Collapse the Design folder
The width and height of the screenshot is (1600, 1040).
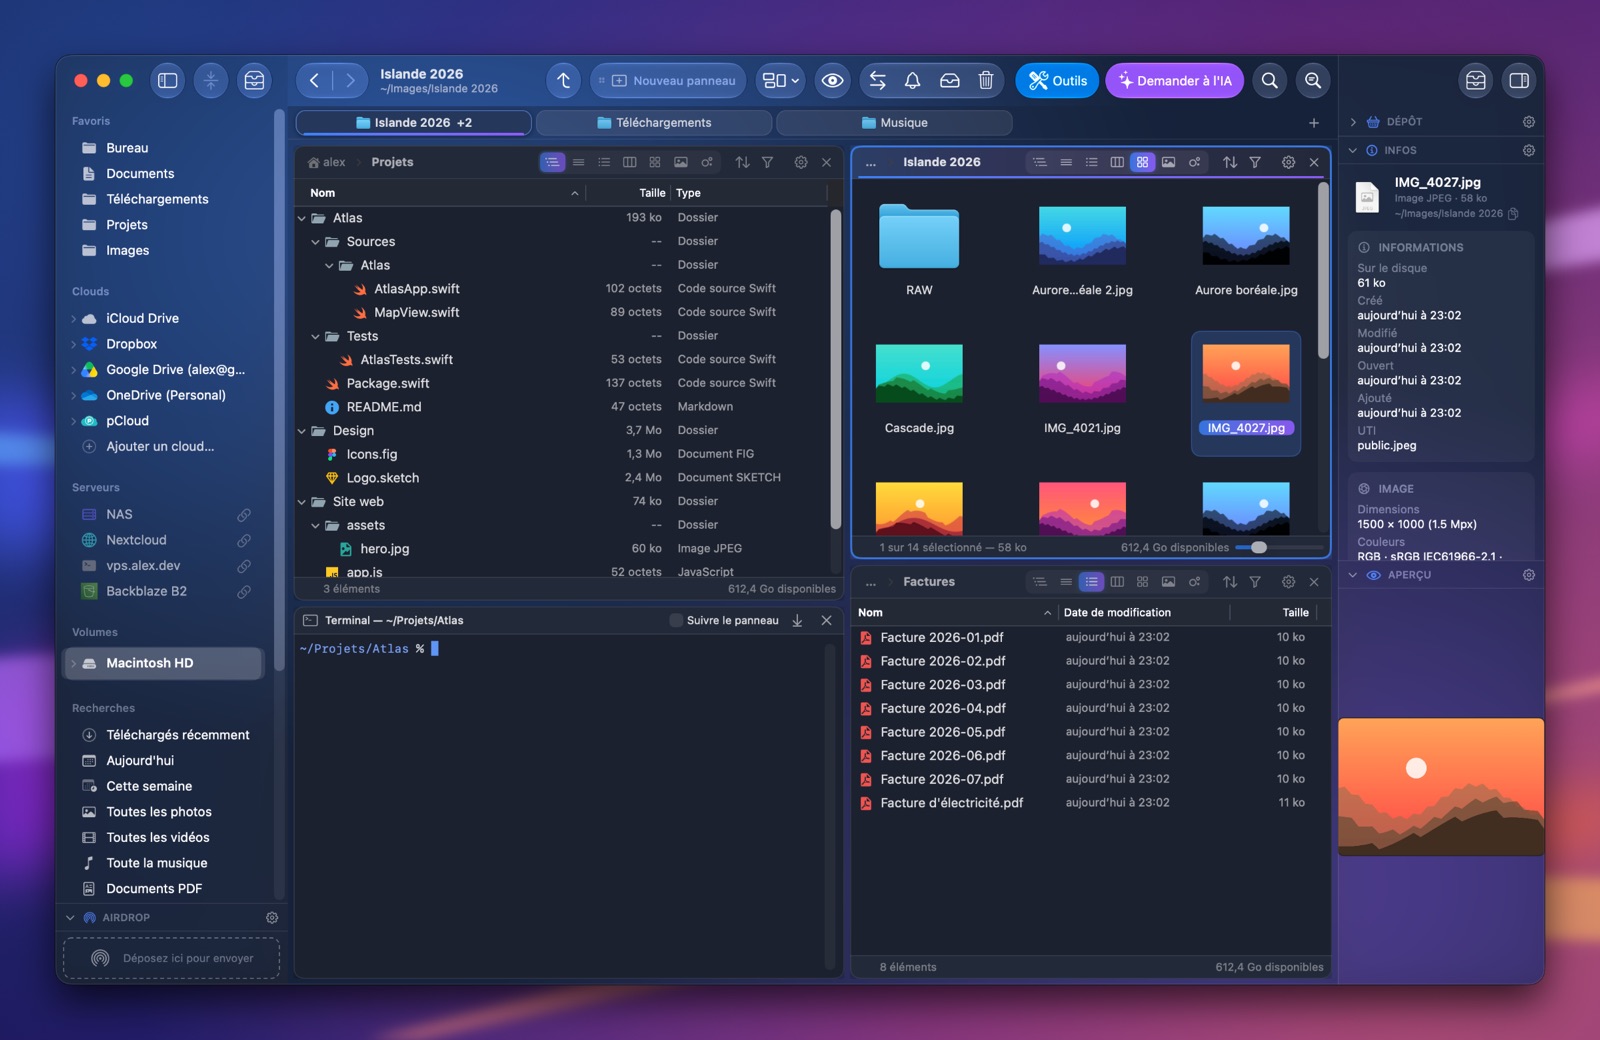tap(302, 431)
